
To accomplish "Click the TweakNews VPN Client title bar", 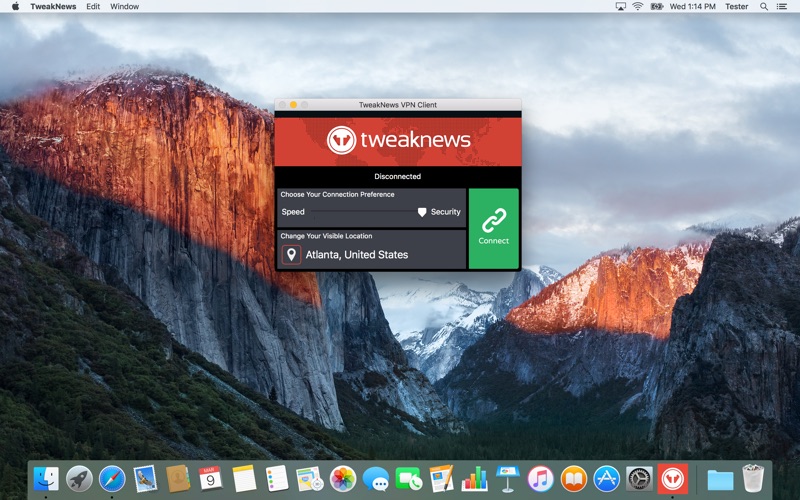I will pyautogui.click(x=398, y=105).
